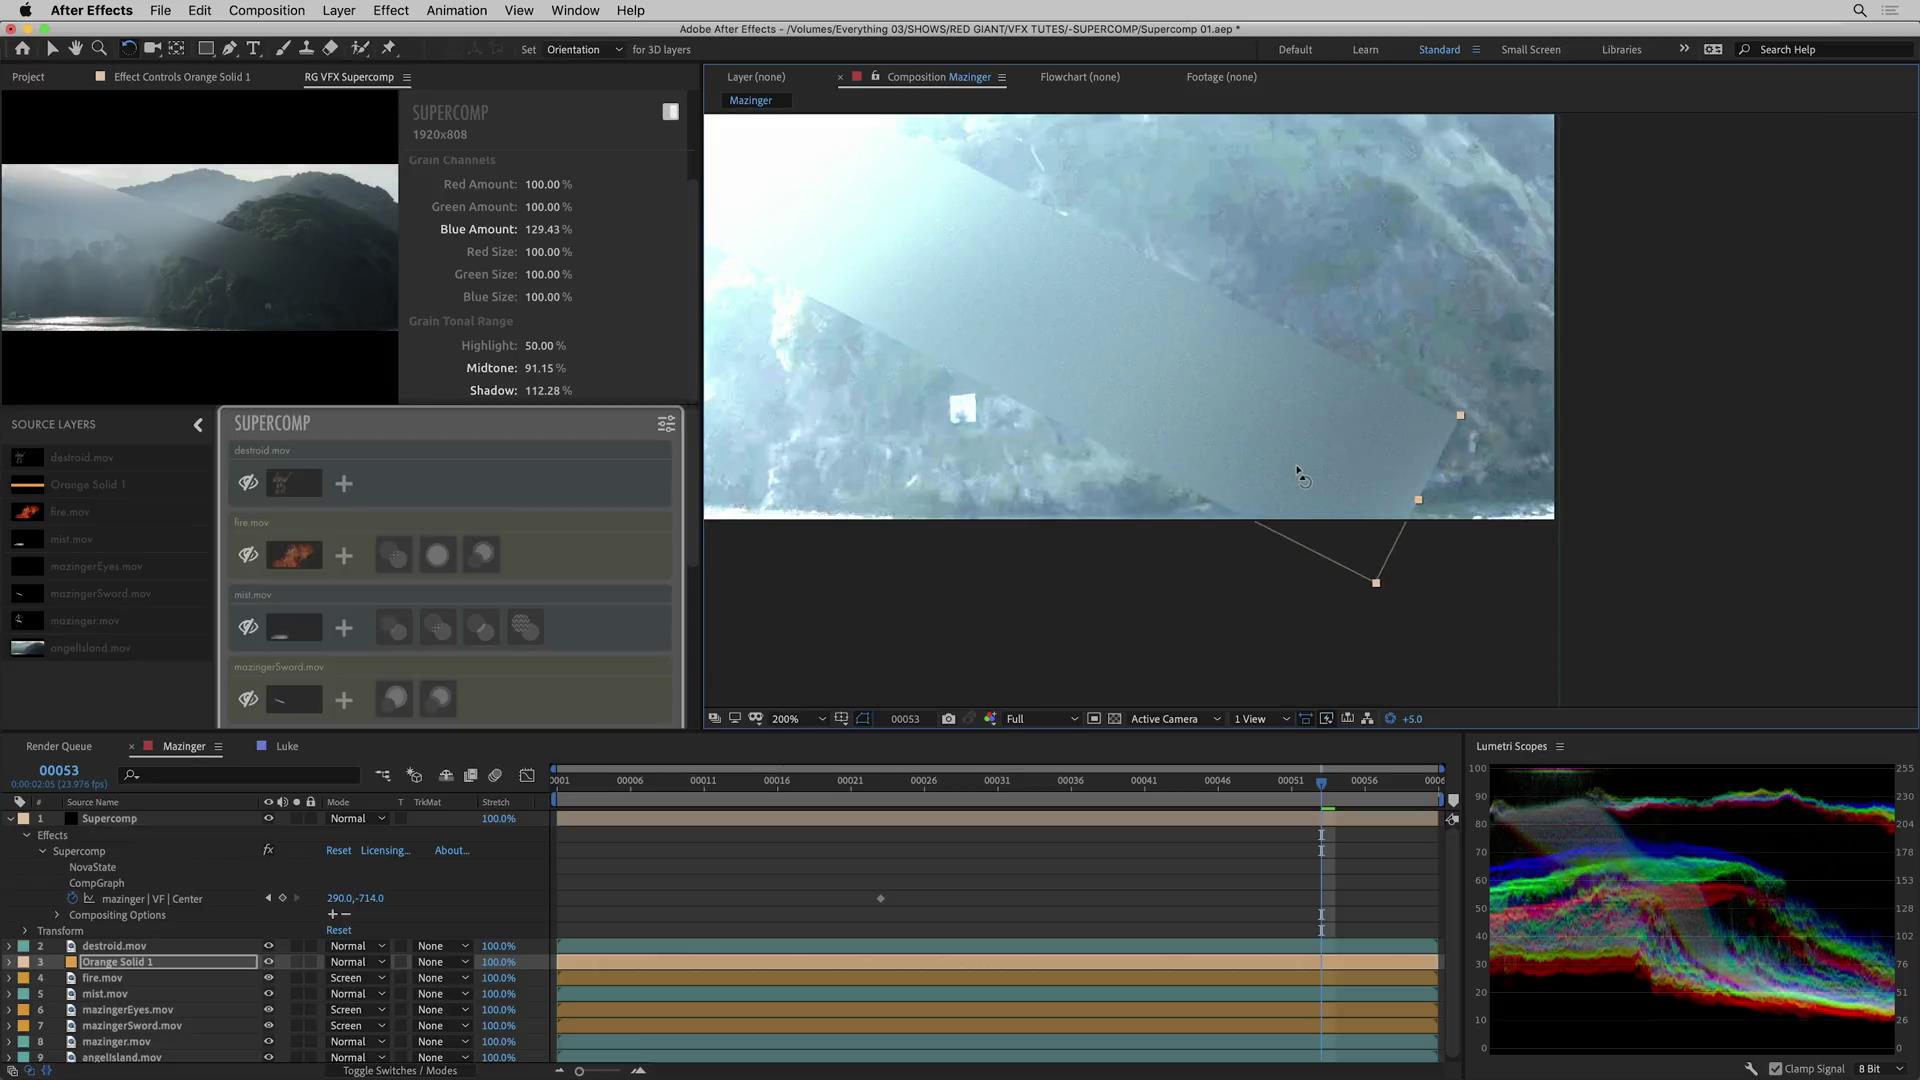Viewport: 1920px width, 1080px height.
Task: Take a snapshot with camera icon
Action: tap(948, 719)
